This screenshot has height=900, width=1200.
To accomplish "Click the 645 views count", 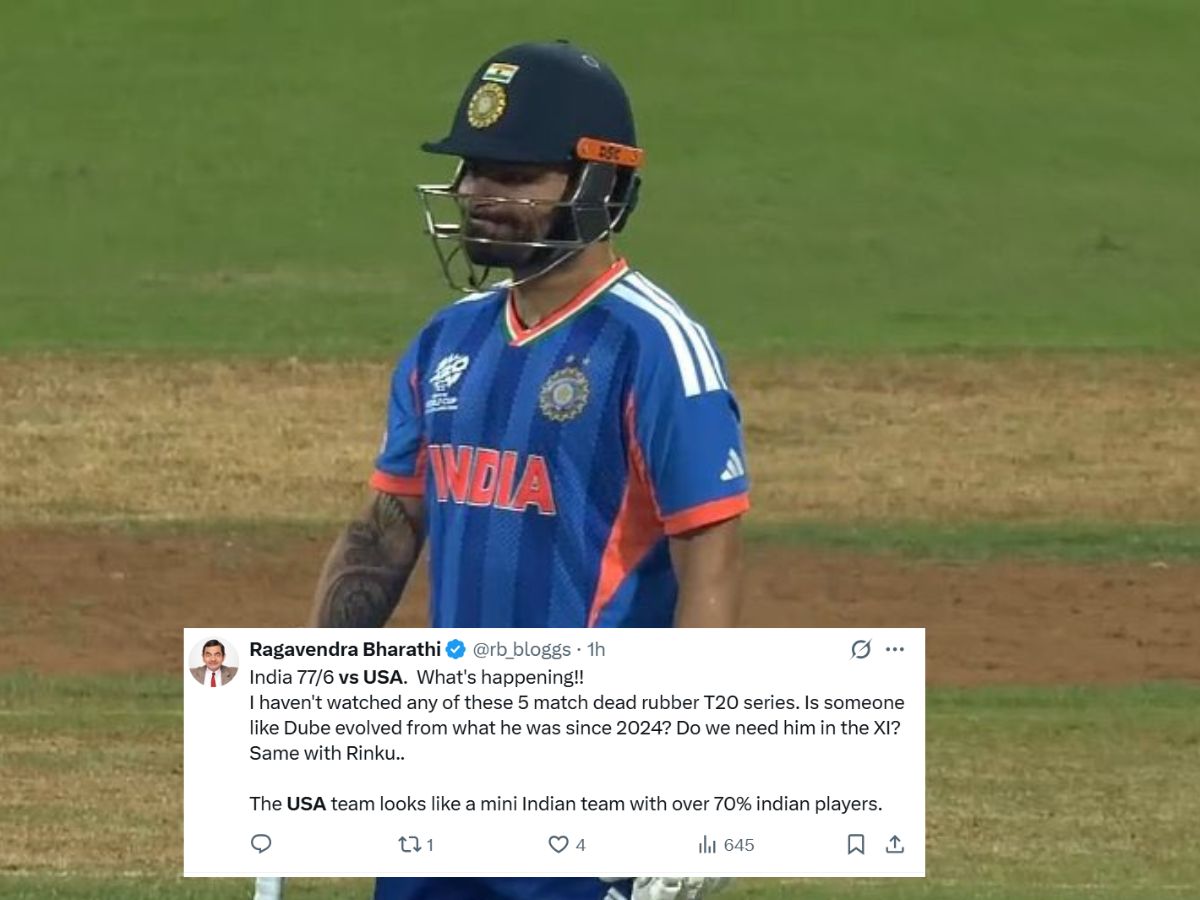I will [x=738, y=845].
